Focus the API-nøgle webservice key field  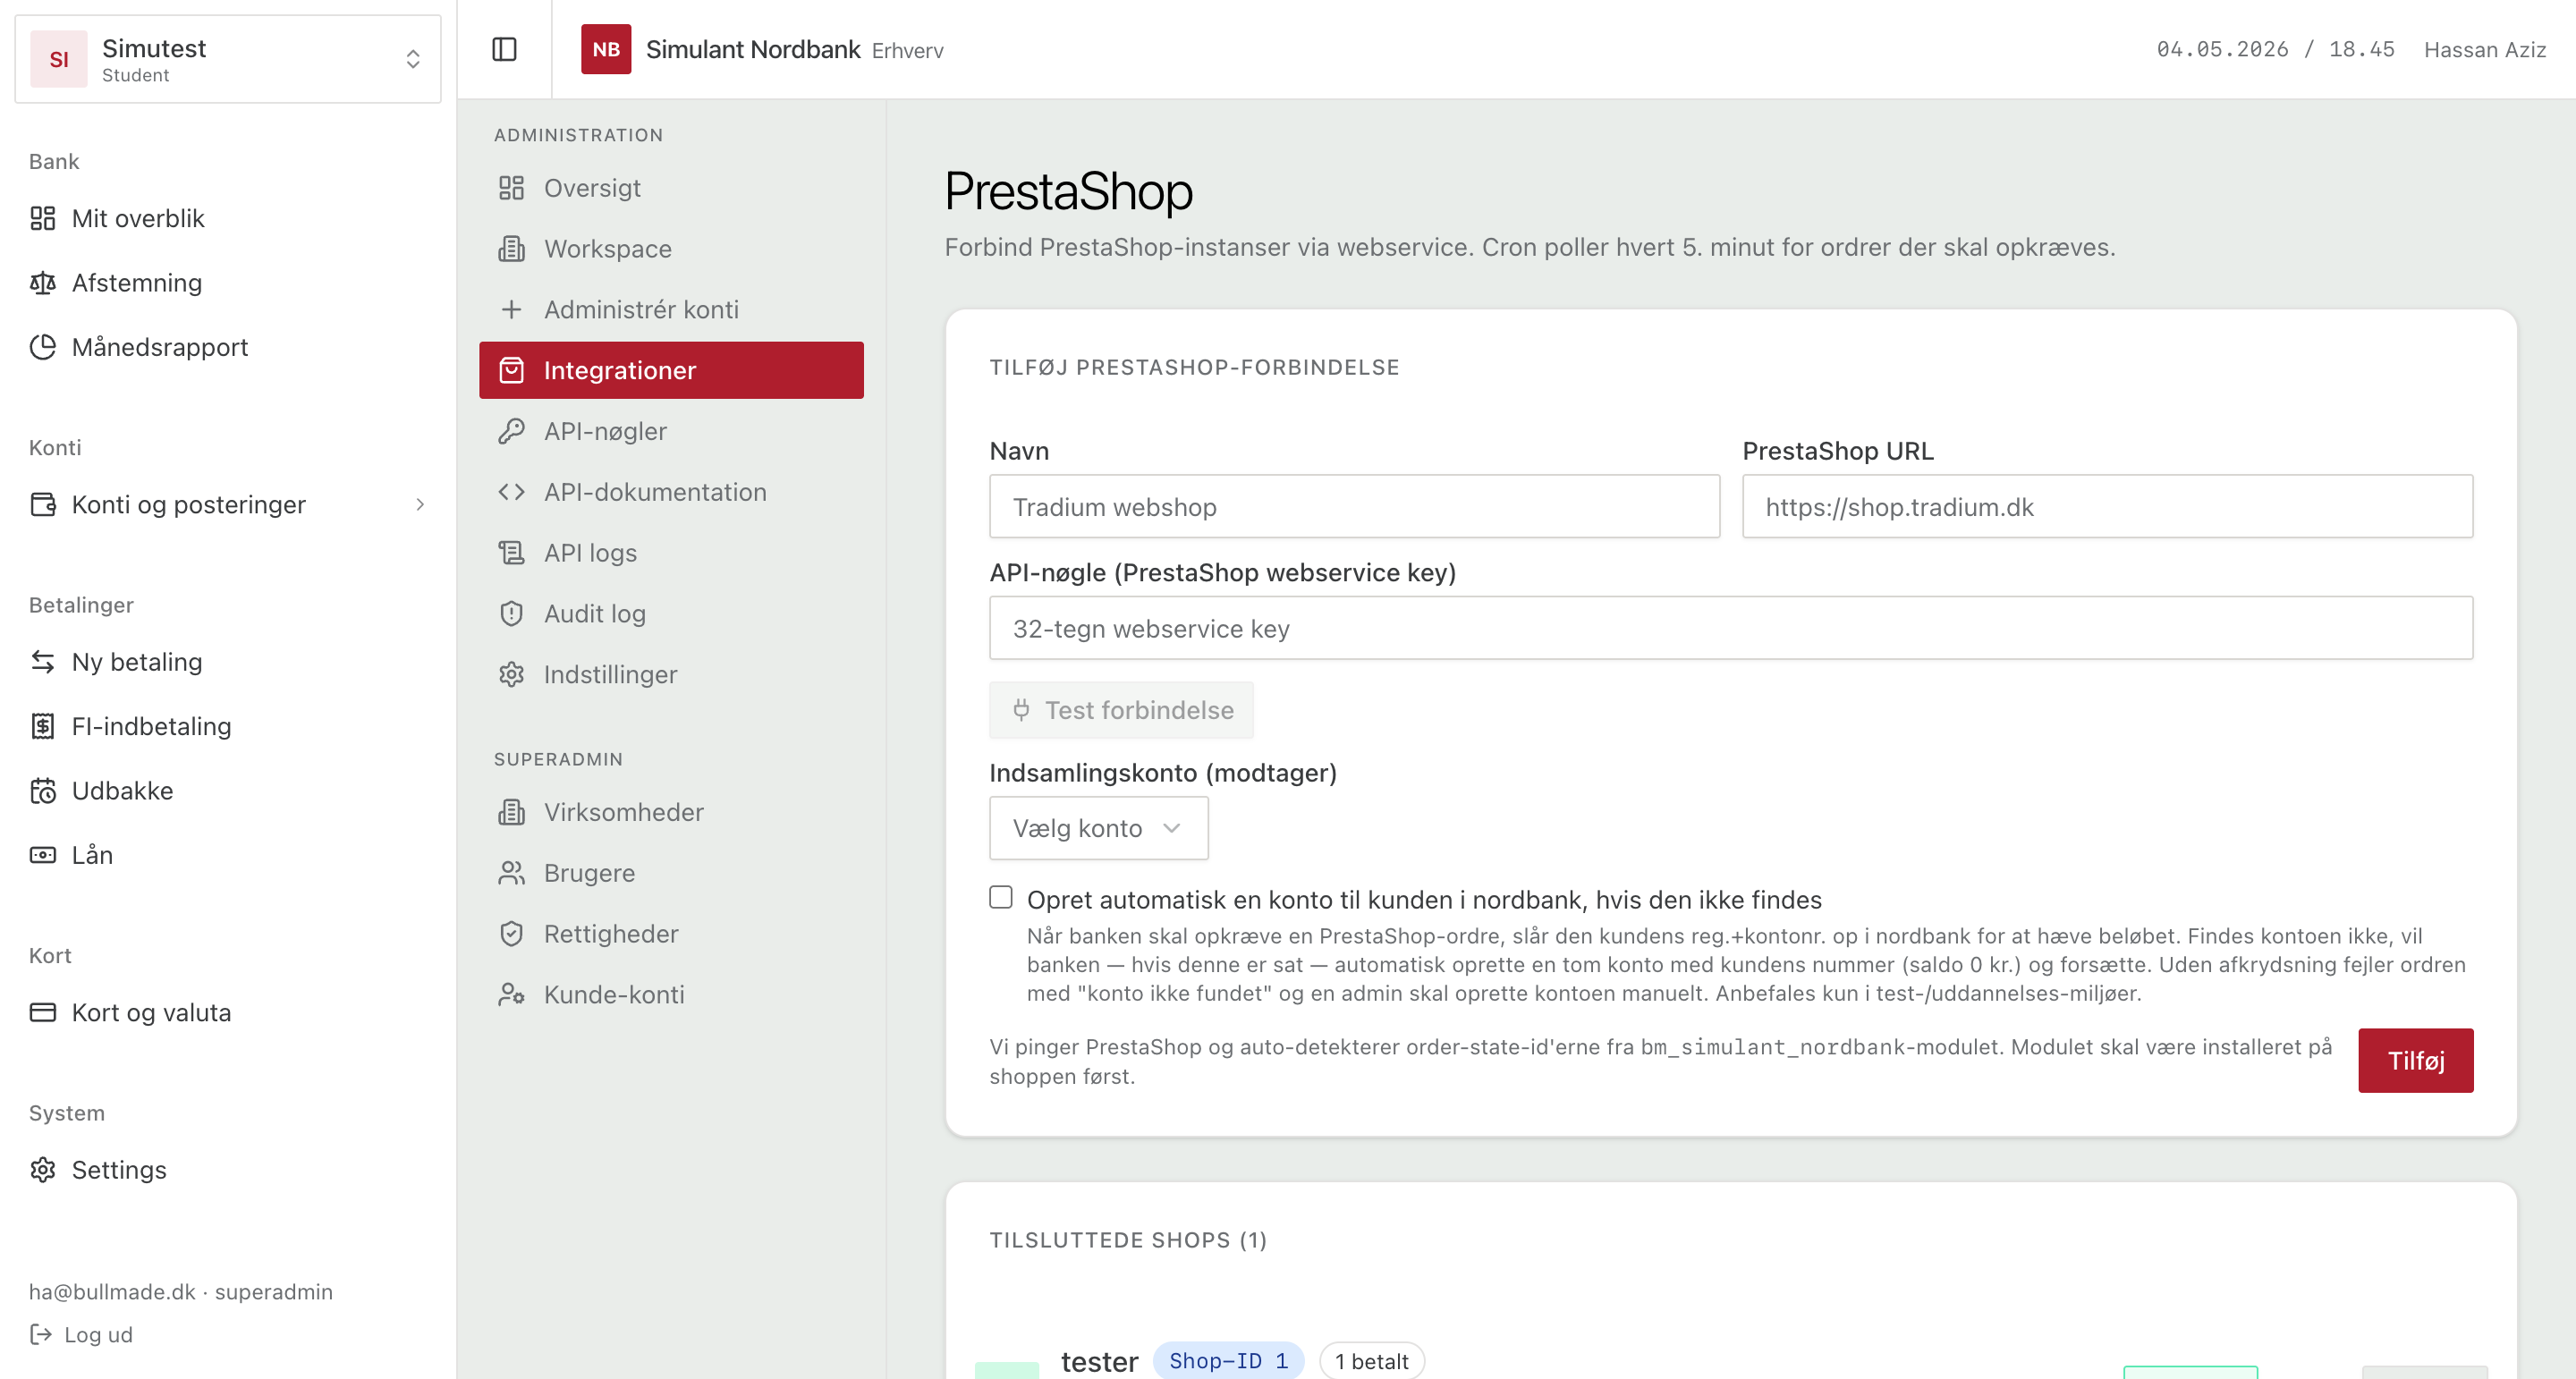(x=1730, y=628)
